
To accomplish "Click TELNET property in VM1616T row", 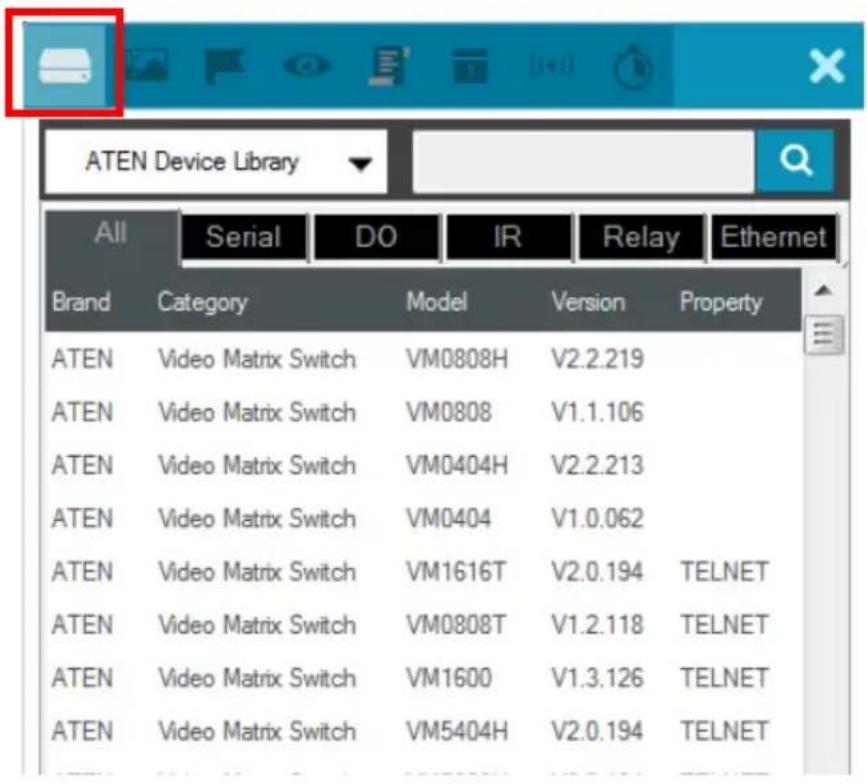I will tap(724, 572).
